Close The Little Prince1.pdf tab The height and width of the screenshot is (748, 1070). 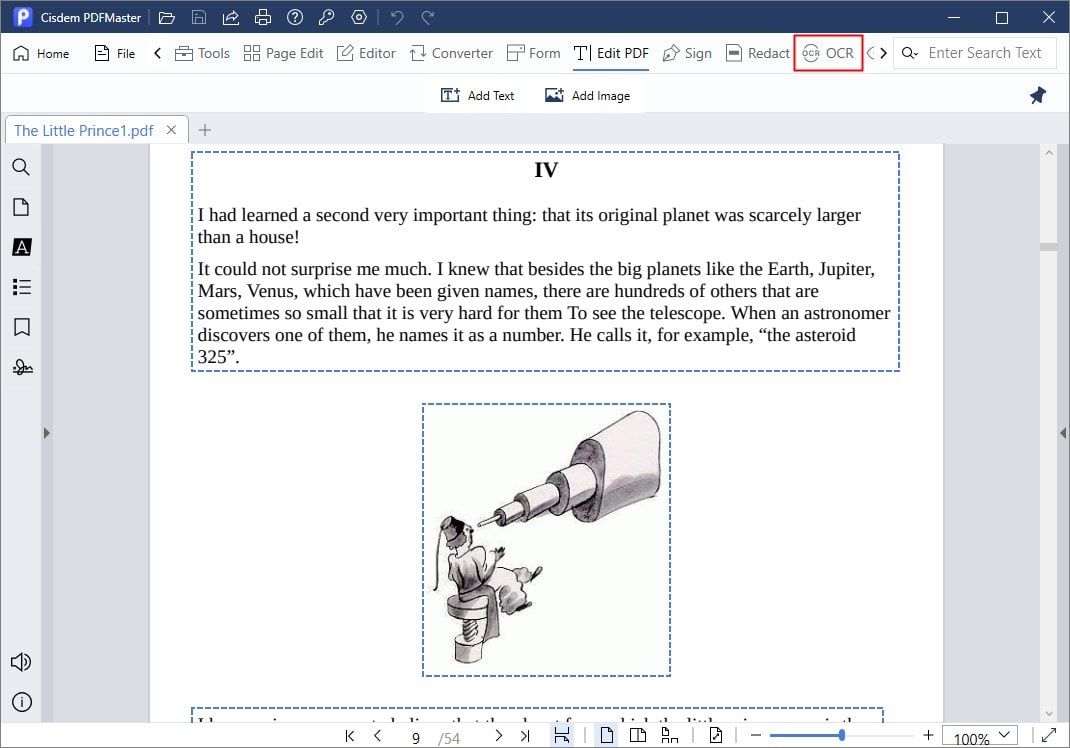[x=171, y=130]
